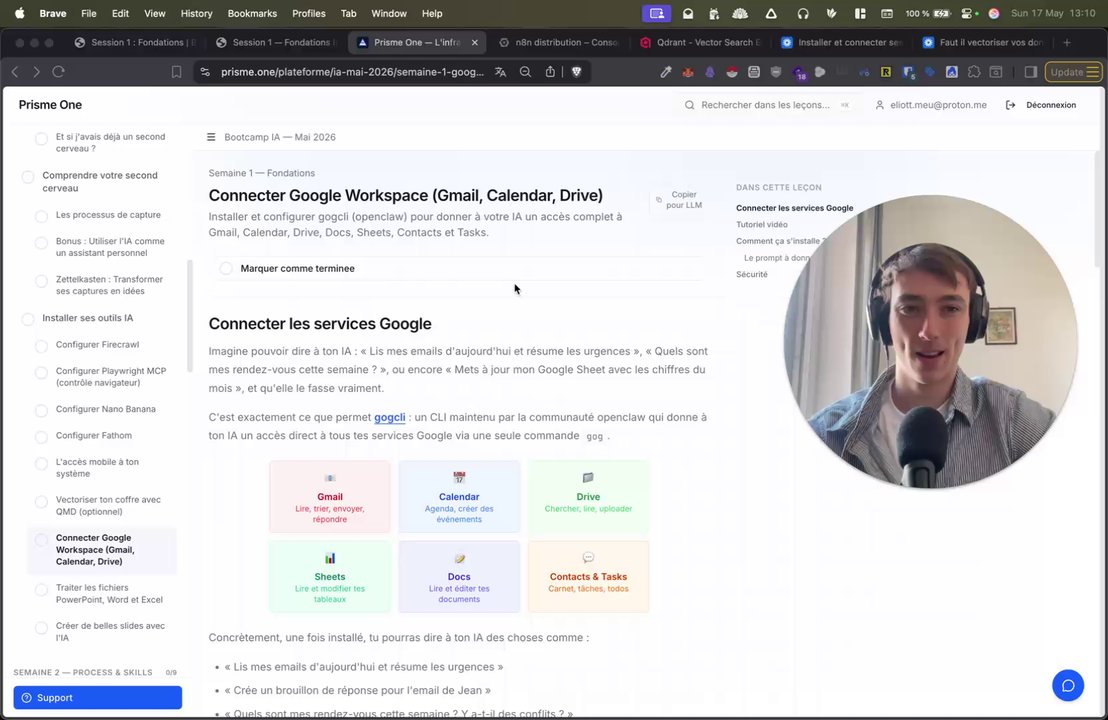Click the Drive service card

588,497
